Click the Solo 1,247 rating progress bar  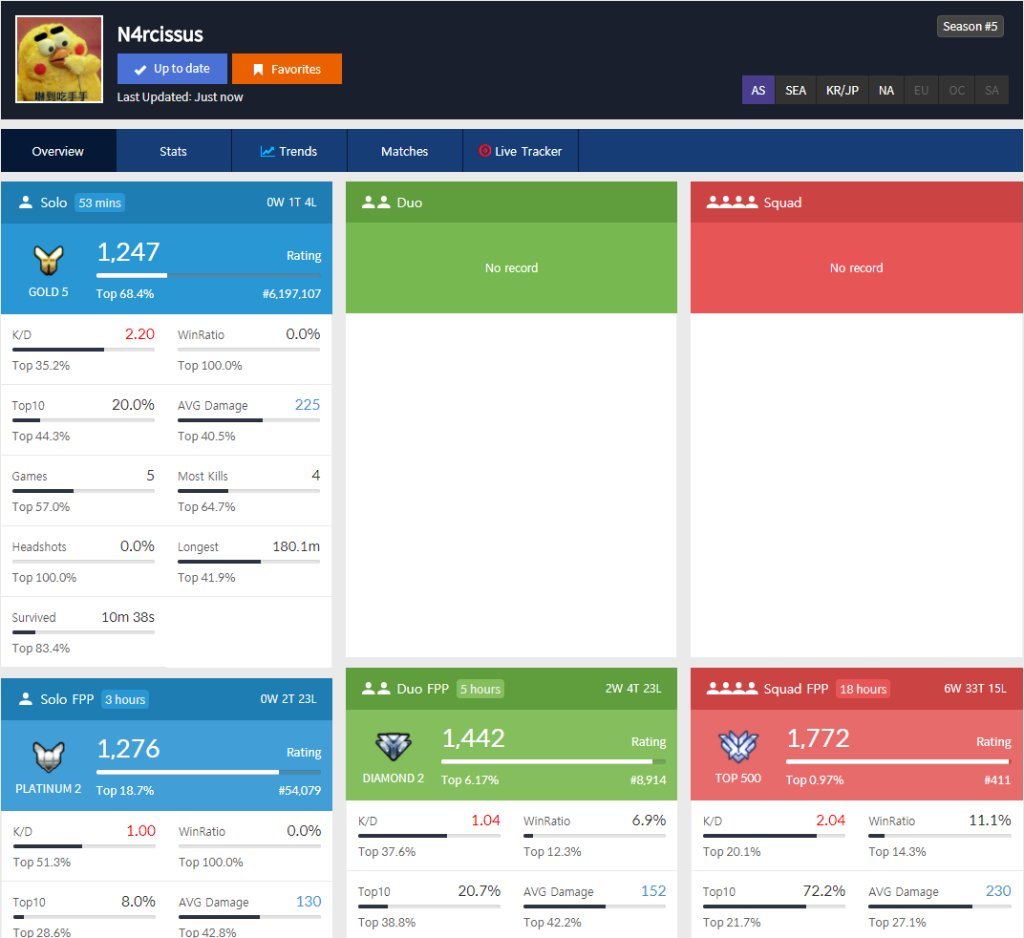tap(209, 275)
